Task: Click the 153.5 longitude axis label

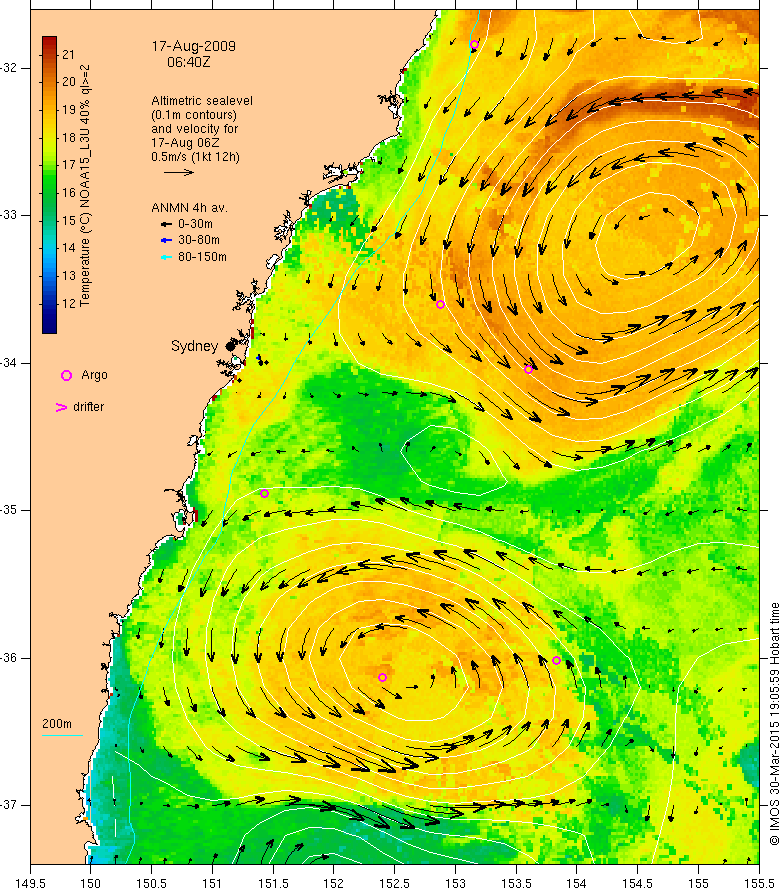Action: pyautogui.click(x=516, y=883)
